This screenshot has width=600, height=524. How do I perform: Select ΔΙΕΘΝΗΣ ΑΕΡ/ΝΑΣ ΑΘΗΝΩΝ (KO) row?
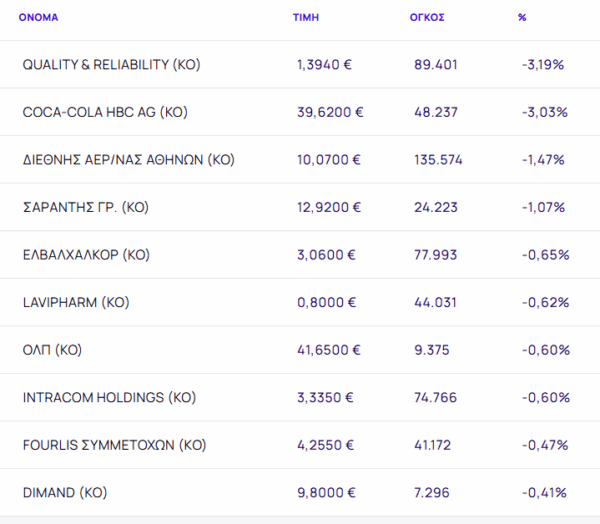point(128,160)
